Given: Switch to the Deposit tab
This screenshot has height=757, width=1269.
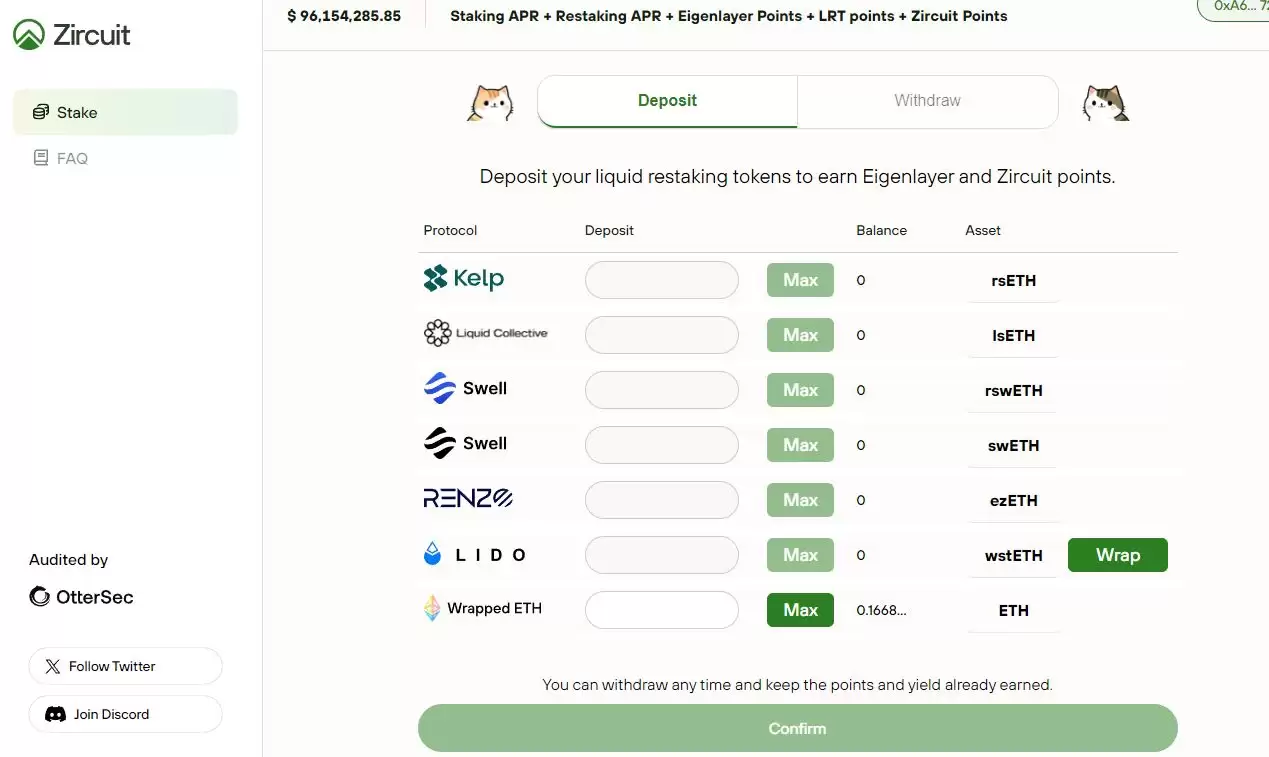Looking at the screenshot, I should 666,100.
